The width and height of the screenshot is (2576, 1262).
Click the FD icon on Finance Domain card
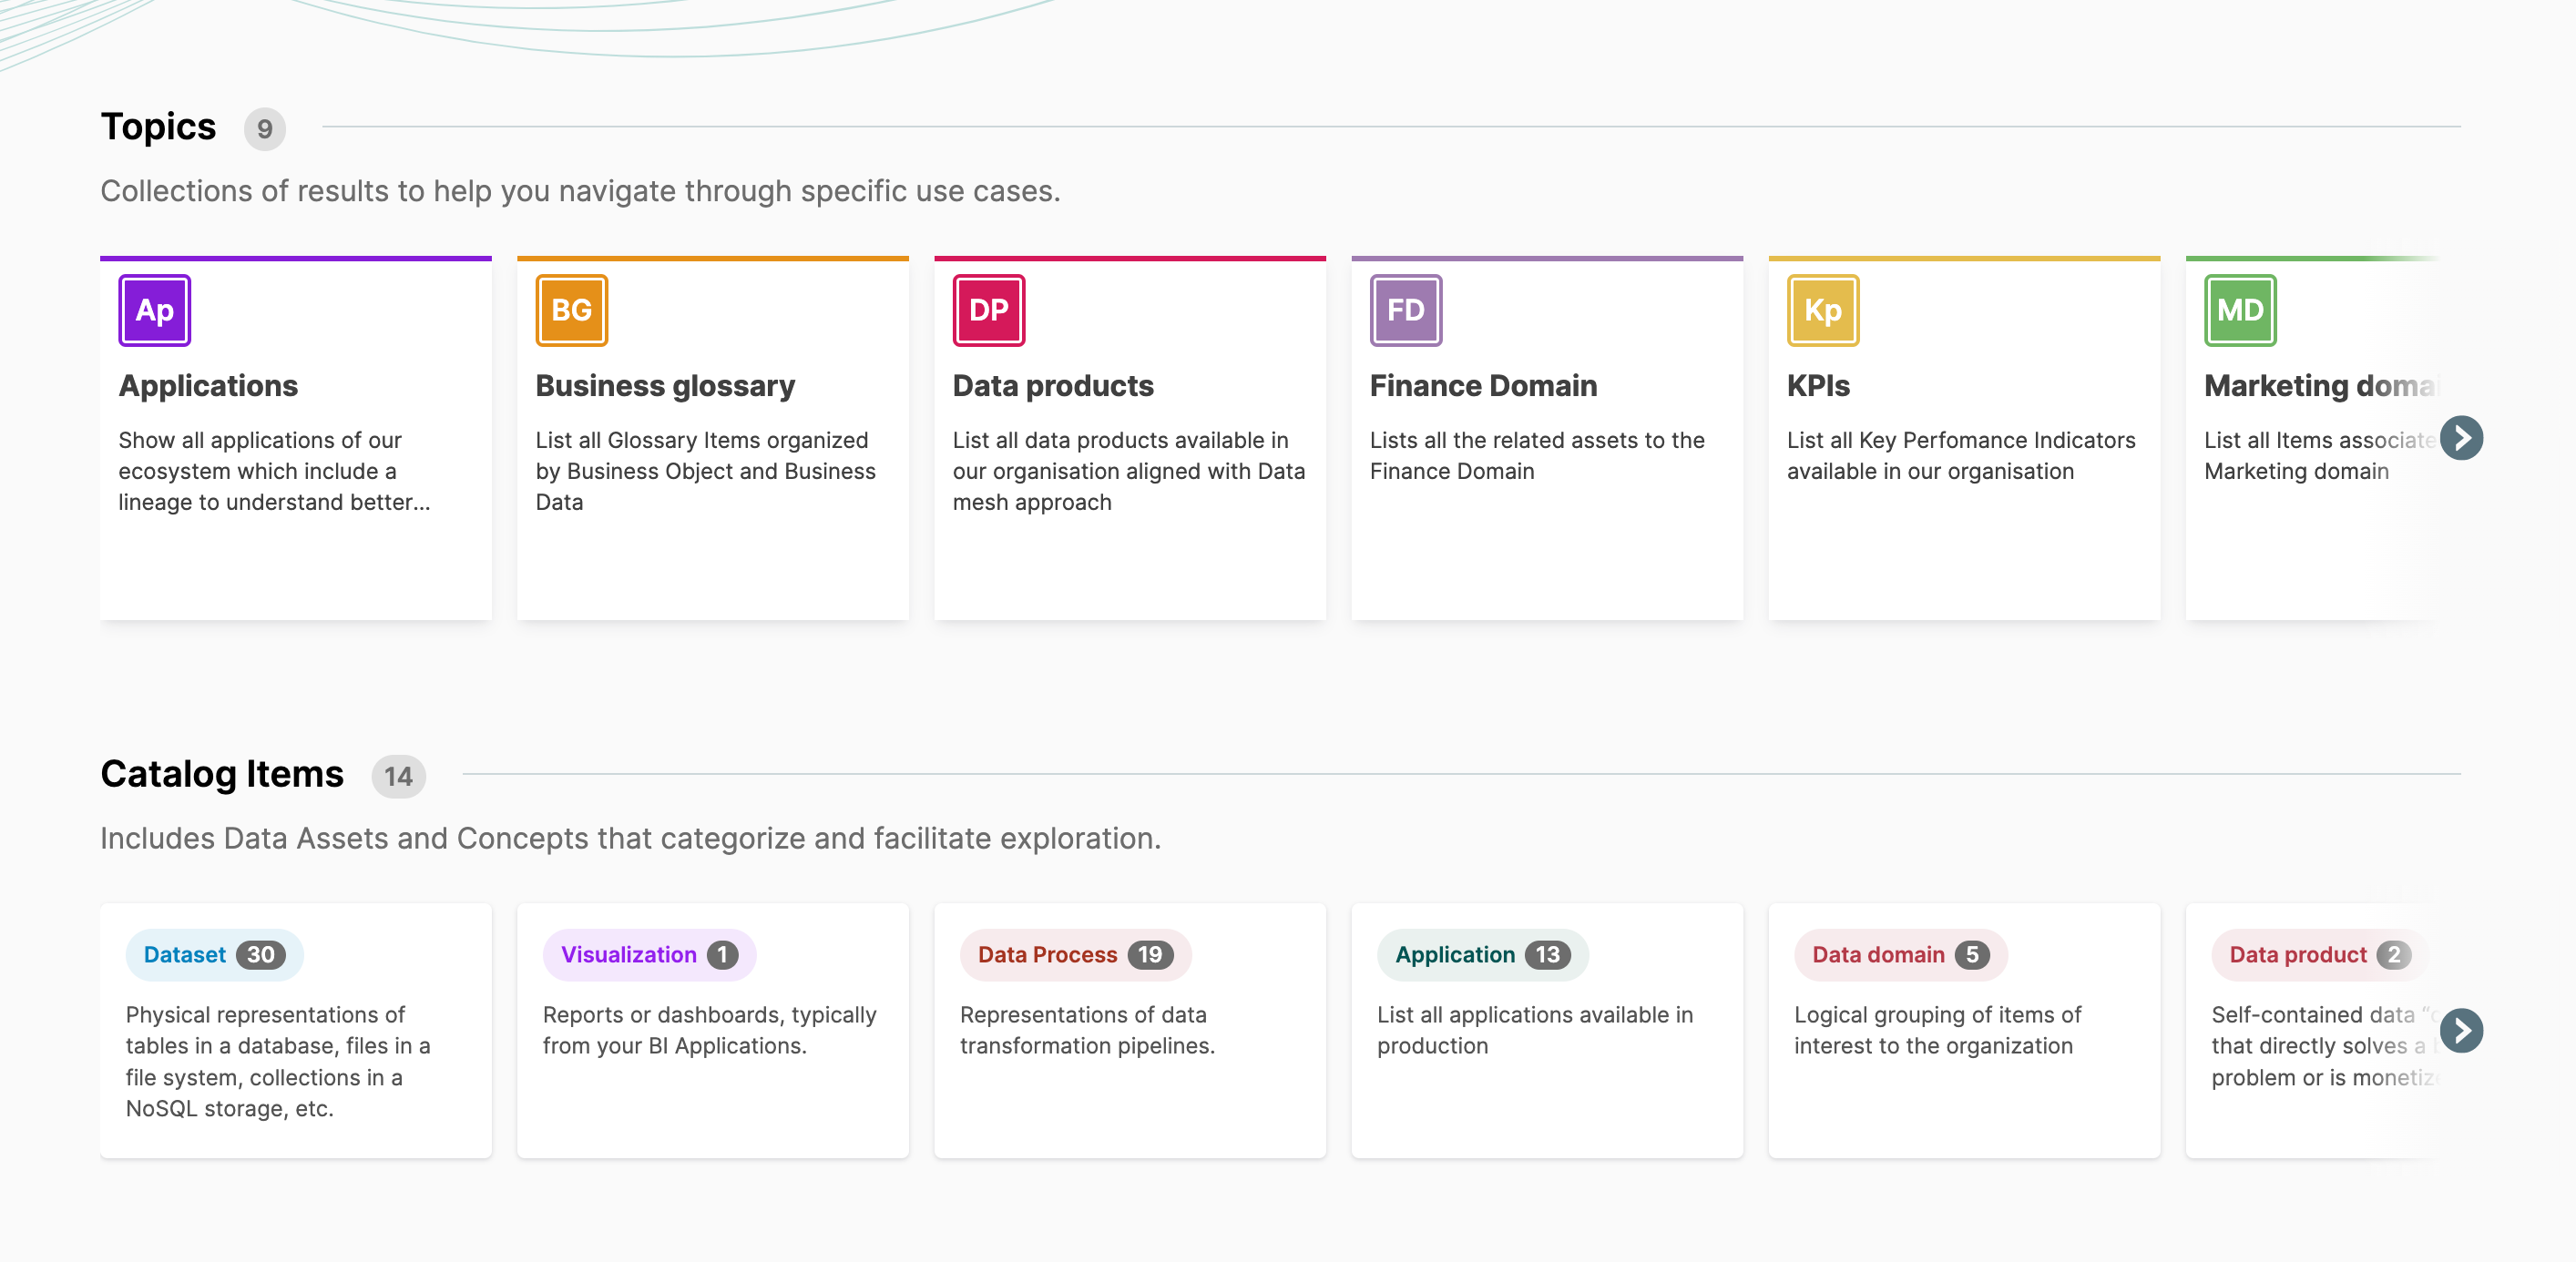point(1405,310)
